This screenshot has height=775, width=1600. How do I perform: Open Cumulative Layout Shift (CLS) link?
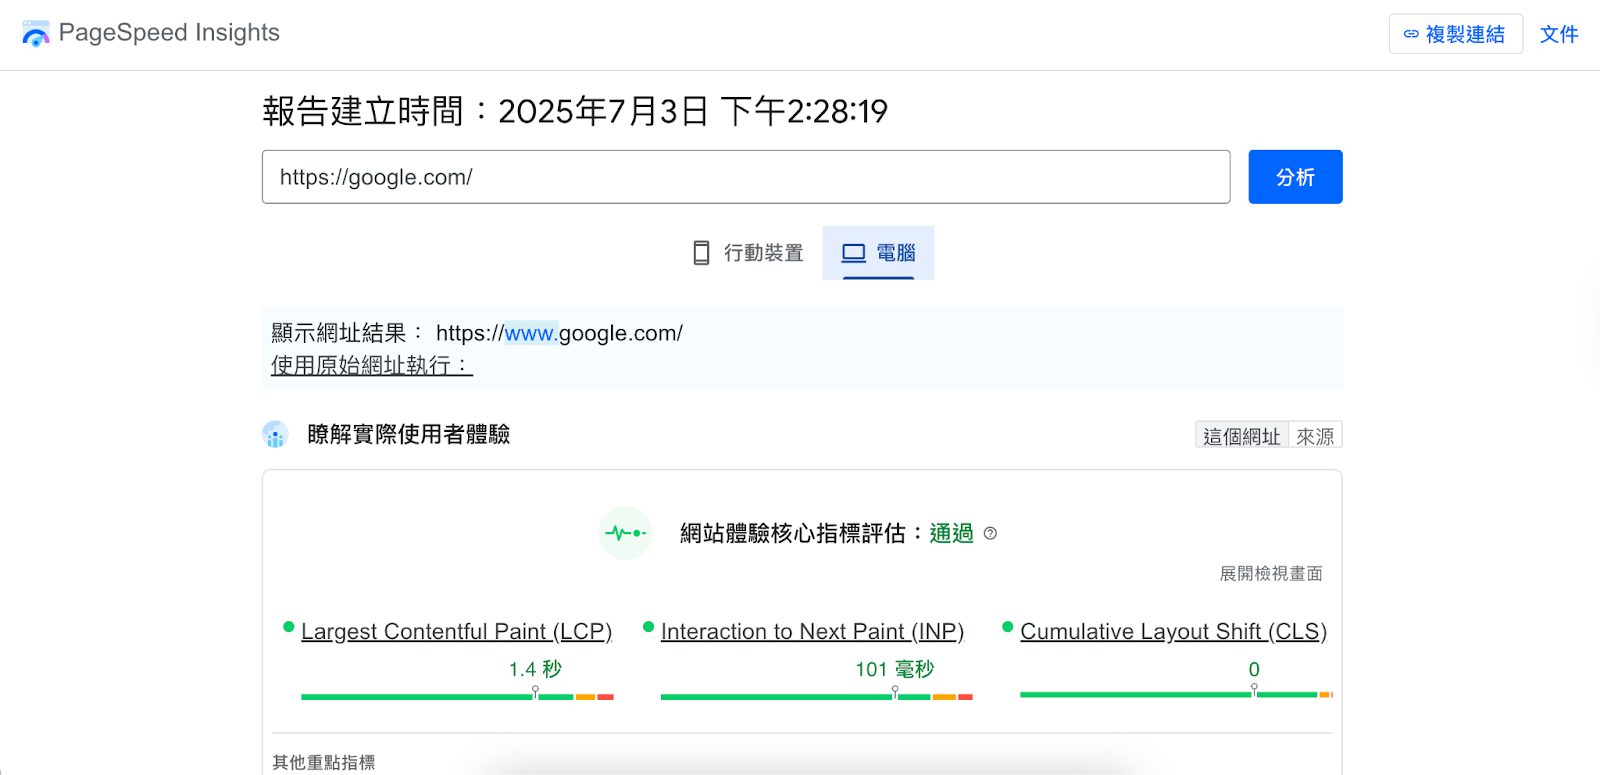pyautogui.click(x=1173, y=632)
